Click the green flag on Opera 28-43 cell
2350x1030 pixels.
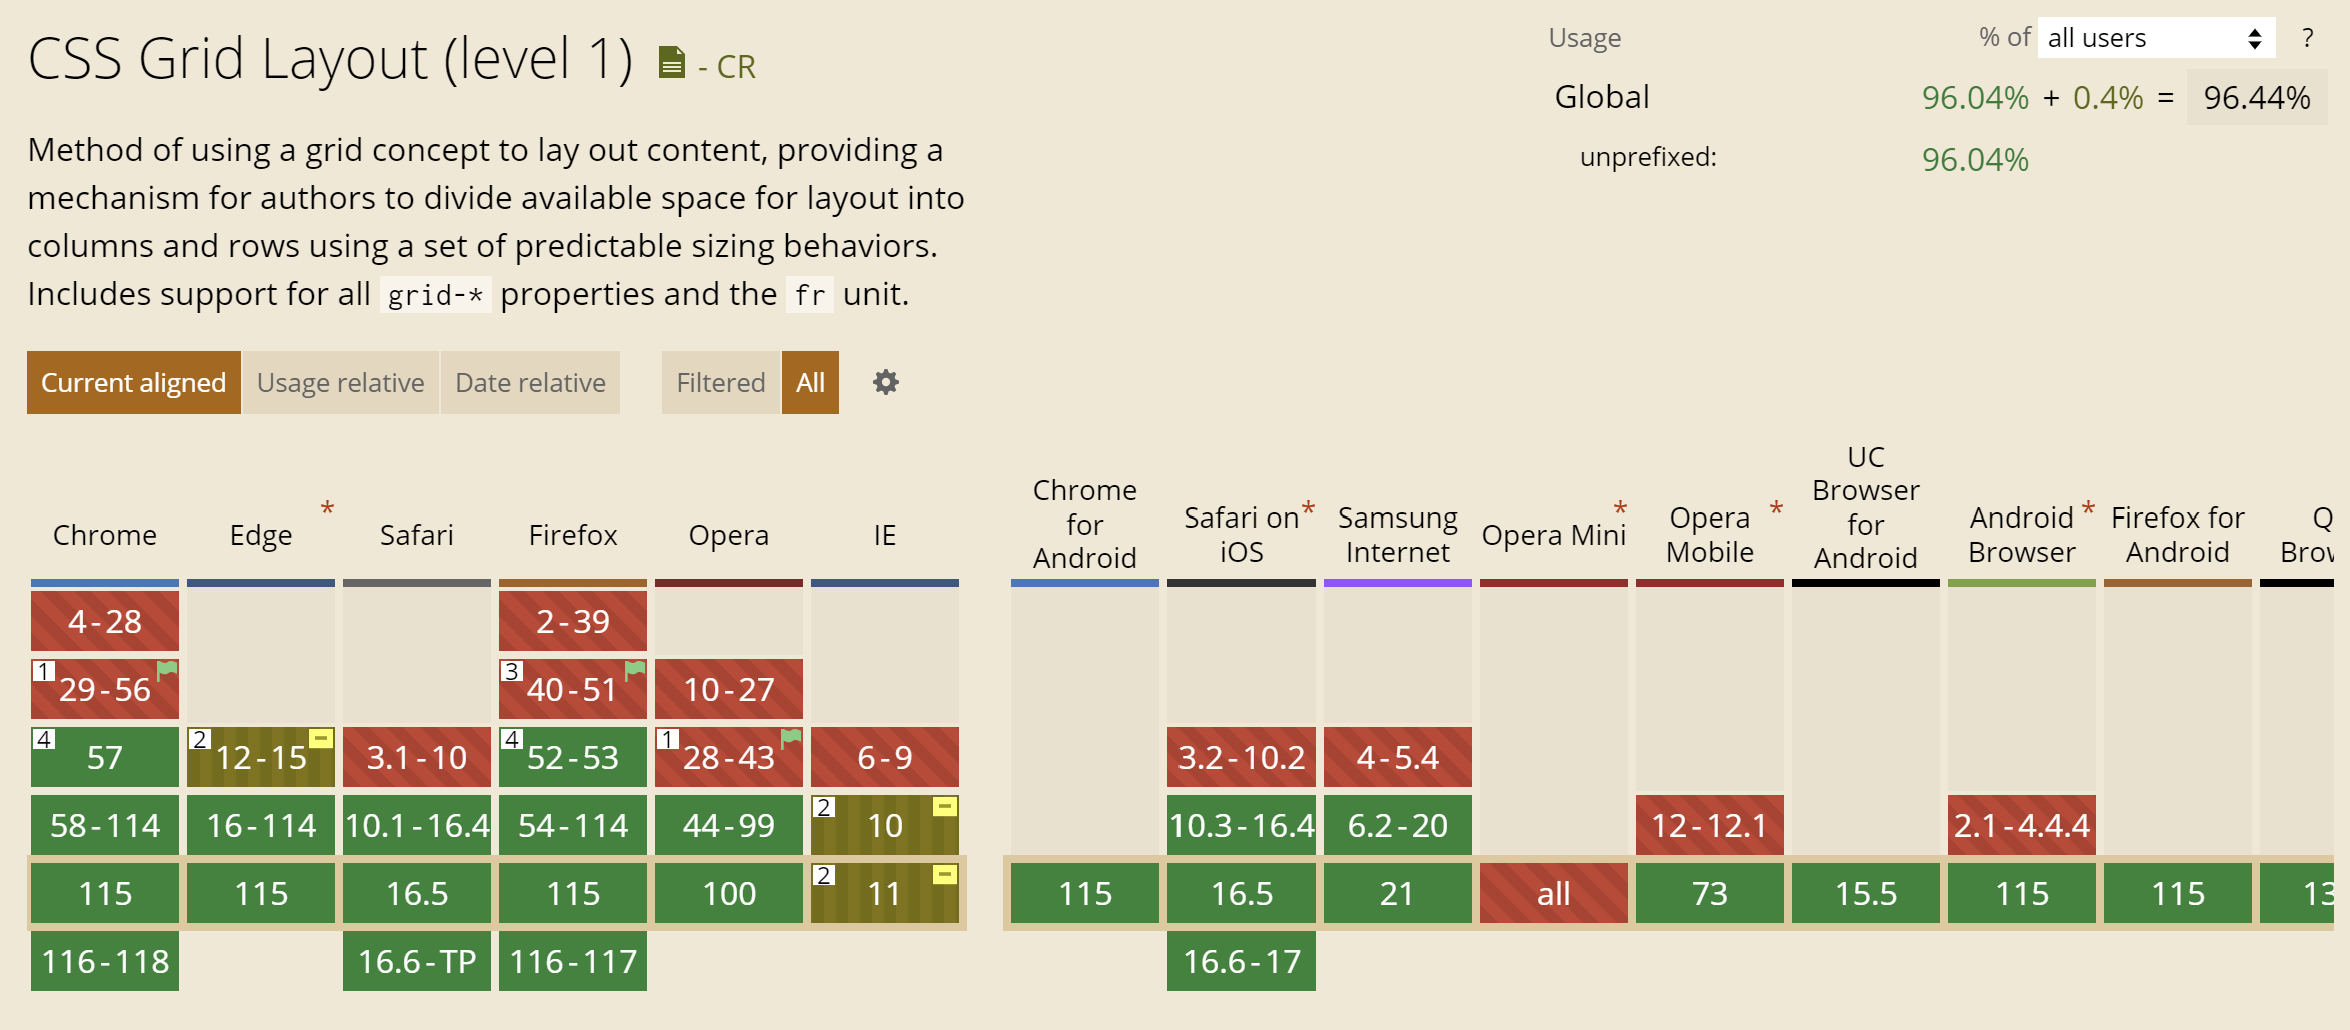(788, 739)
